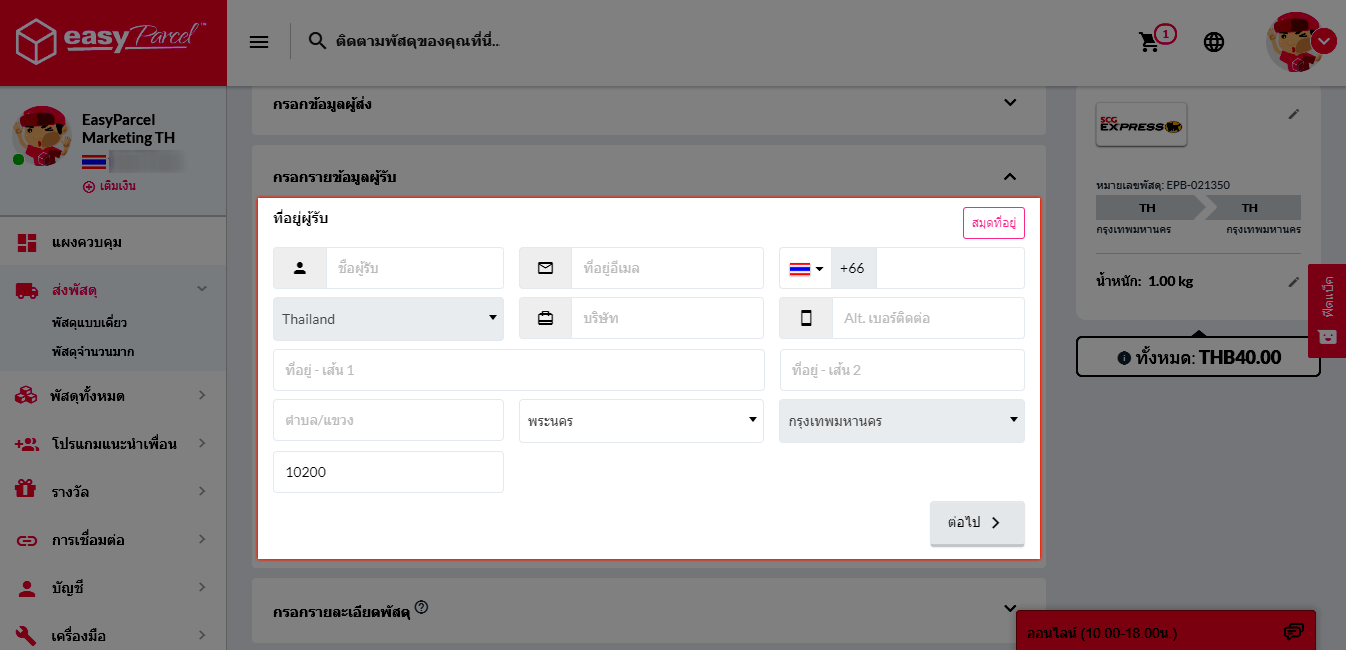Viewport: 1346px width, 650px height.
Task: Open the shopping cart icon
Action: click(x=1150, y=42)
